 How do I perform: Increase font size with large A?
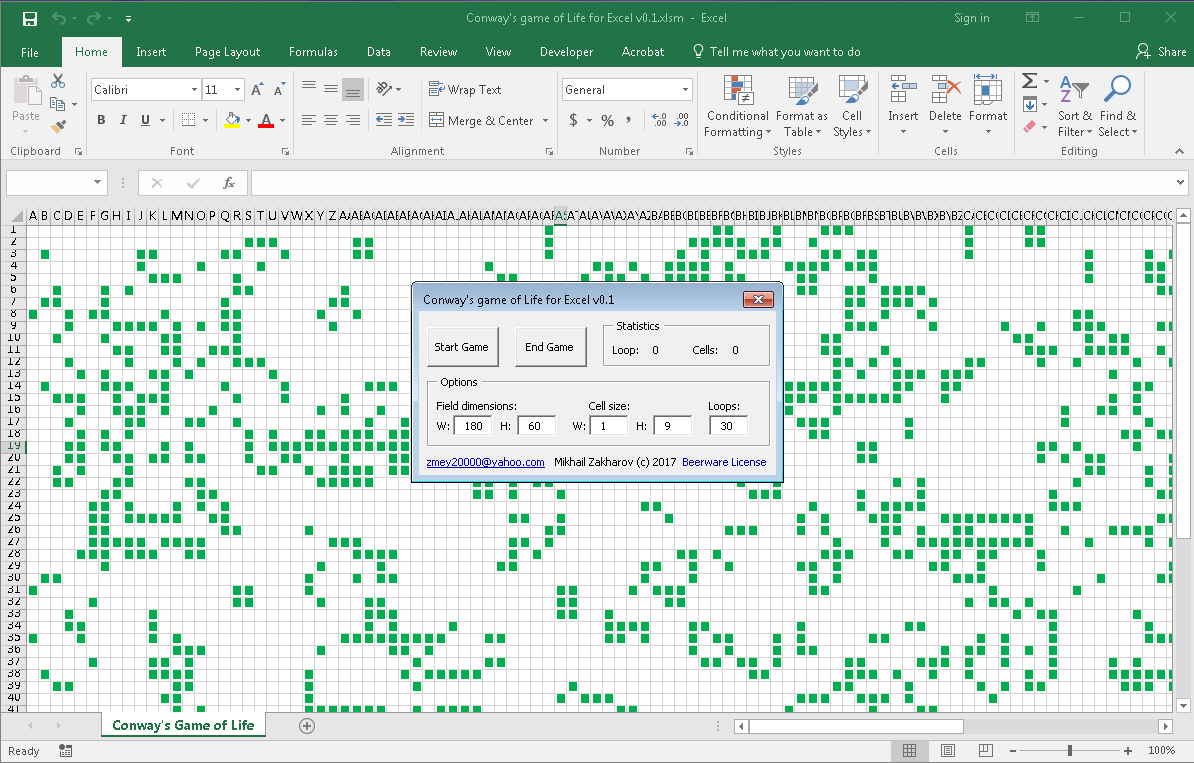point(257,90)
